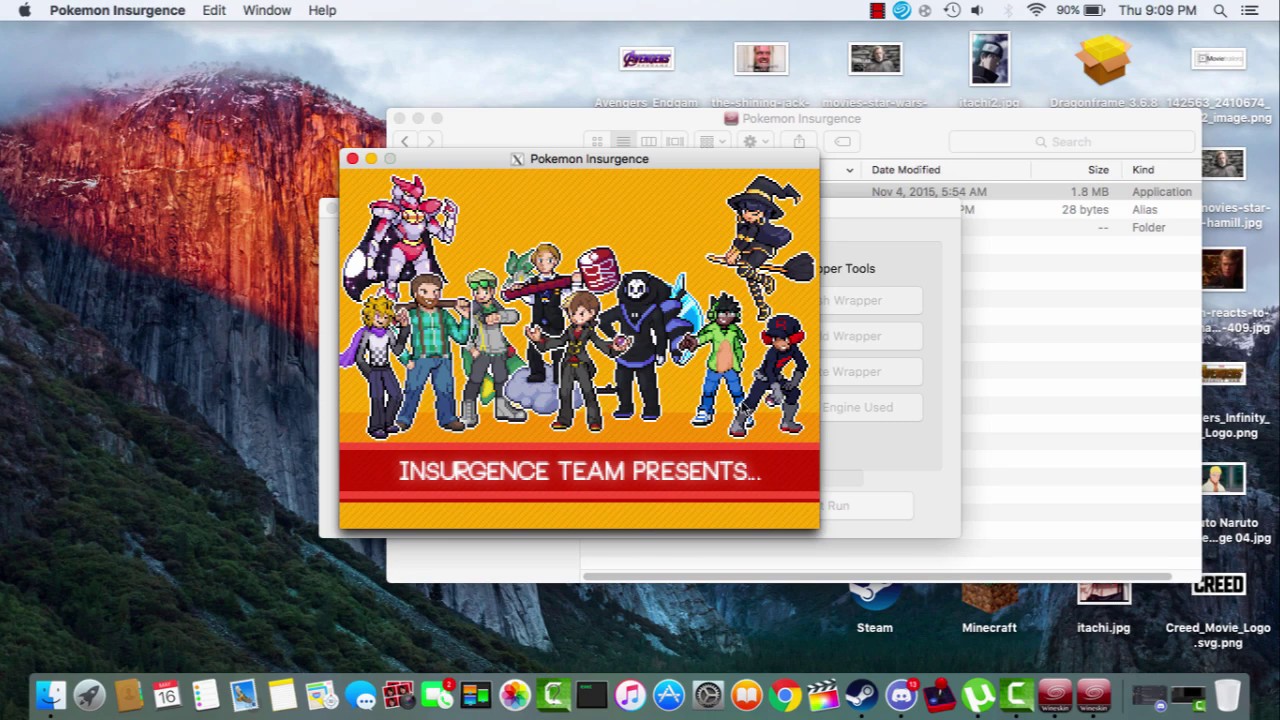Open the Window menu
The height and width of the screenshot is (720, 1280).
tap(267, 10)
